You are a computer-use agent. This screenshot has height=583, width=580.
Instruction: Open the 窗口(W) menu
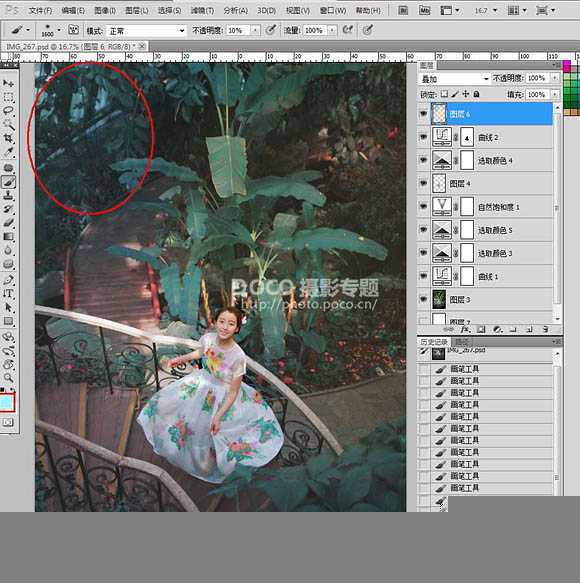(333, 10)
